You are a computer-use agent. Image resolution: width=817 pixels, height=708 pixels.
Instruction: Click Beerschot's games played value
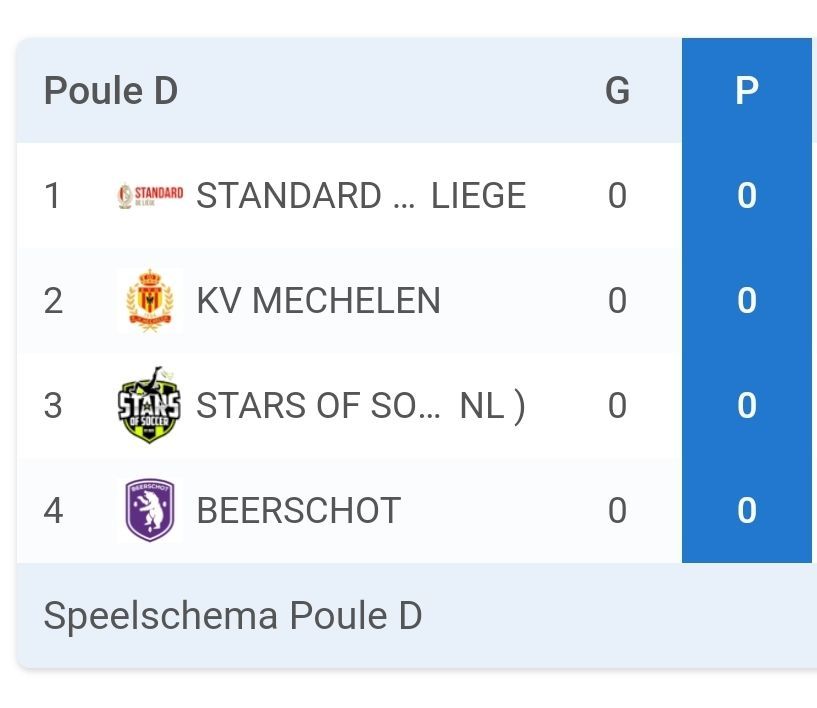(617, 510)
